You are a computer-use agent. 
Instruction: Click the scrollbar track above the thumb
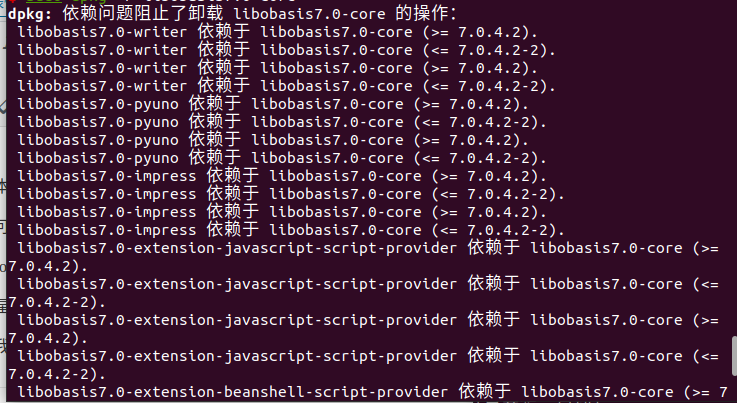pyautogui.click(x=734, y=169)
